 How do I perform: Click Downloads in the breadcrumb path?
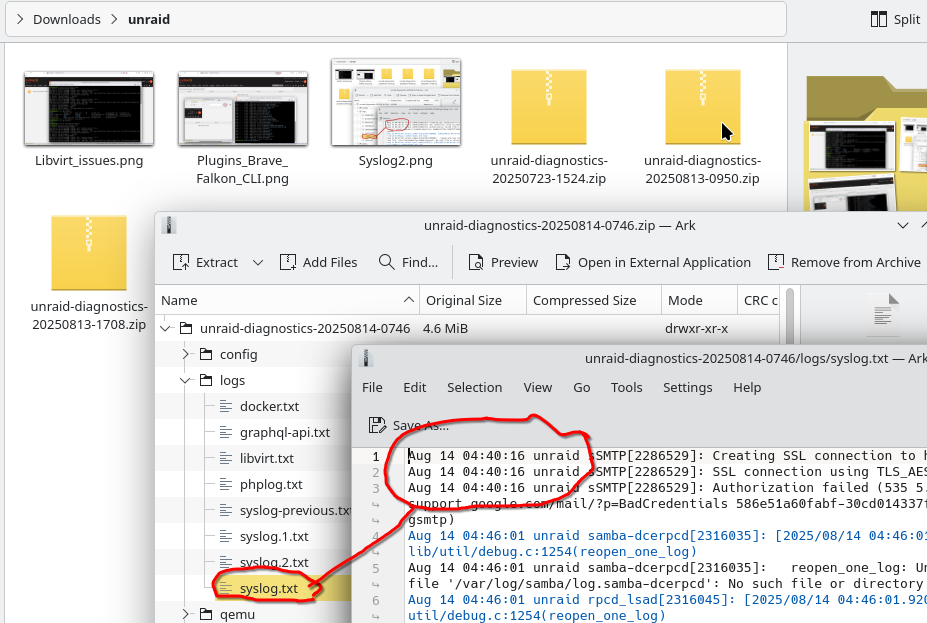67,20
